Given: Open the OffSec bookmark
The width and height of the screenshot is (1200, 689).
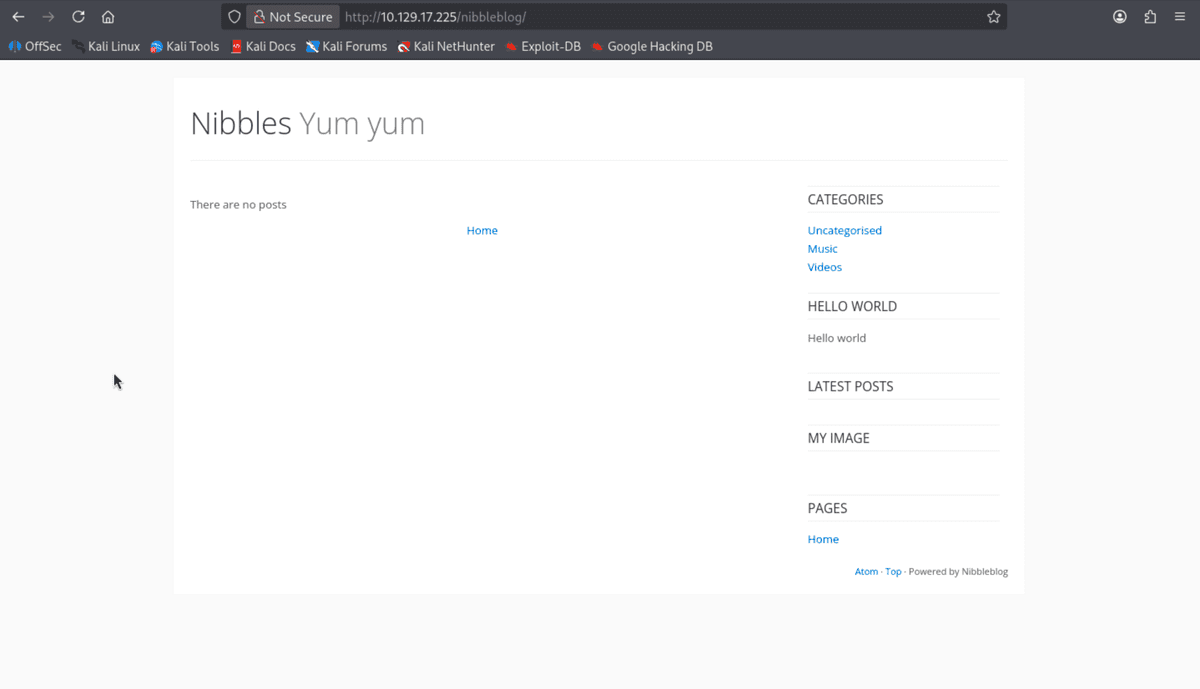Looking at the screenshot, I should click(35, 46).
